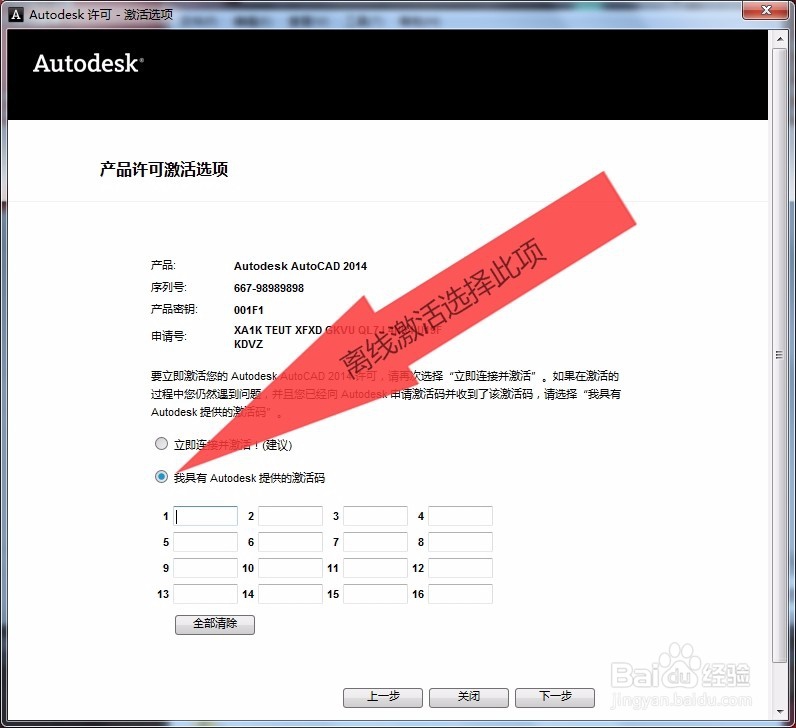Go back with the 上一步 button
The height and width of the screenshot is (728, 796).
point(383,698)
